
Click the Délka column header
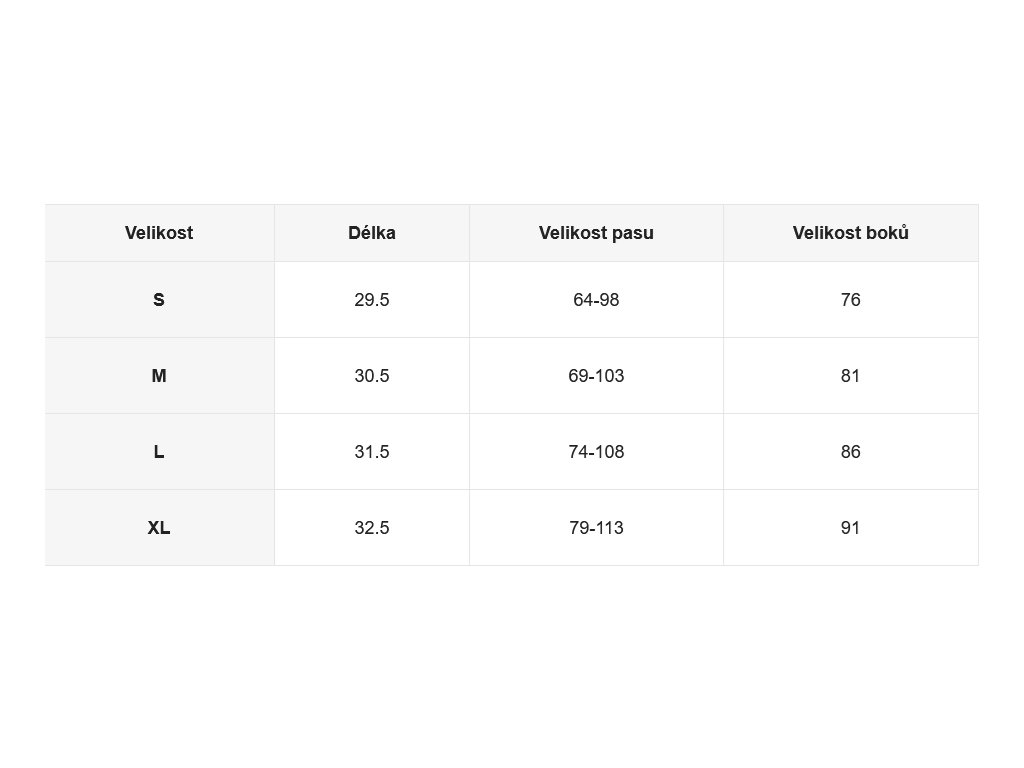click(x=372, y=233)
